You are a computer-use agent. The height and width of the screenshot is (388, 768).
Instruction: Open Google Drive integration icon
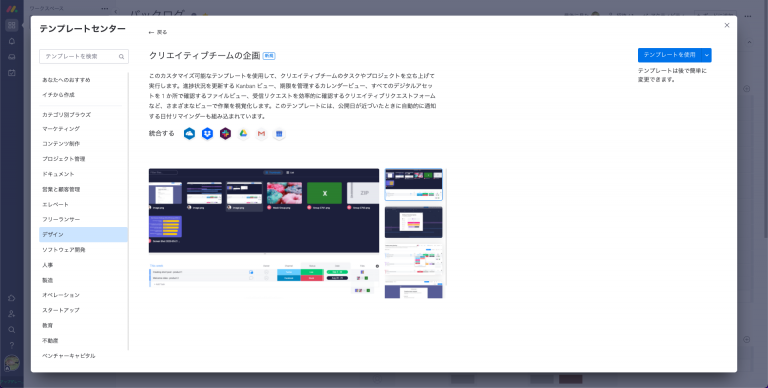(x=243, y=133)
